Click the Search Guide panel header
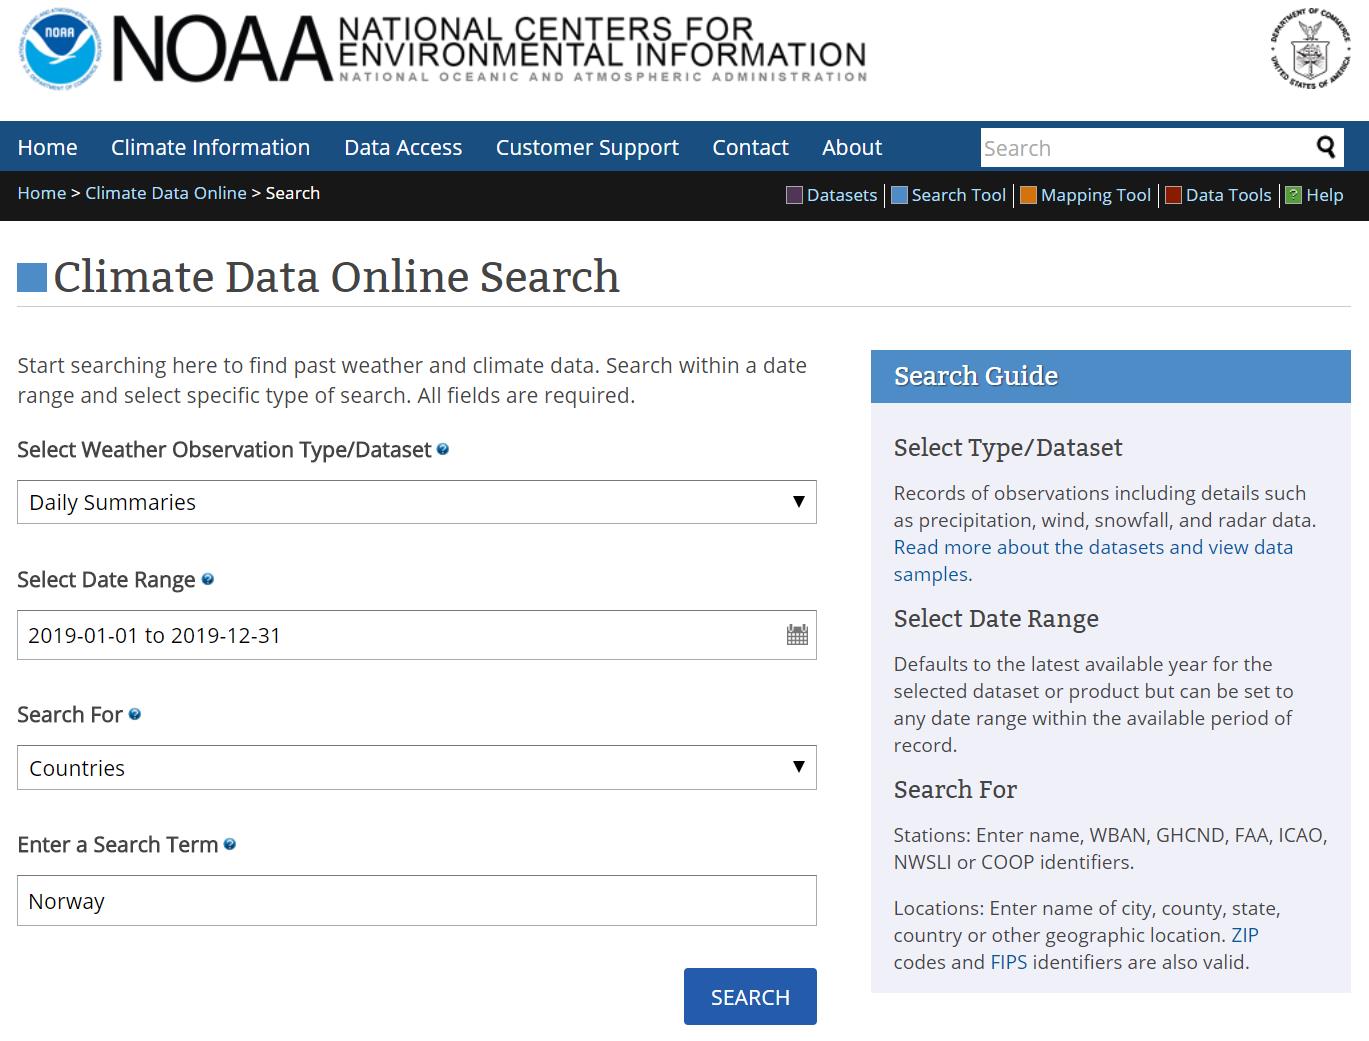 coord(1111,376)
